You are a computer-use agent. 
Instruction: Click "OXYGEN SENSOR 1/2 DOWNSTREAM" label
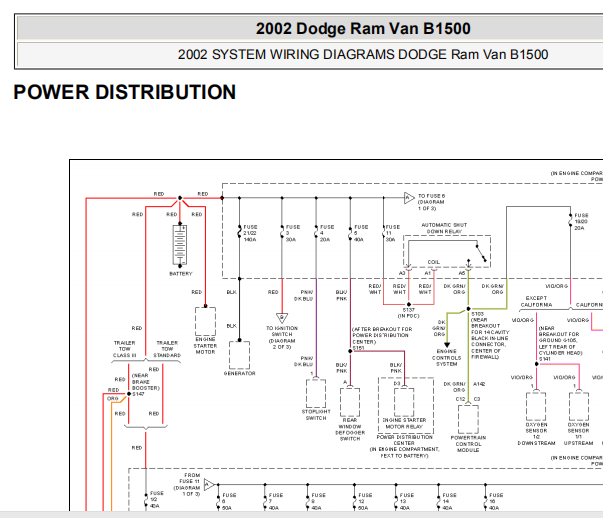click(x=536, y=434)
